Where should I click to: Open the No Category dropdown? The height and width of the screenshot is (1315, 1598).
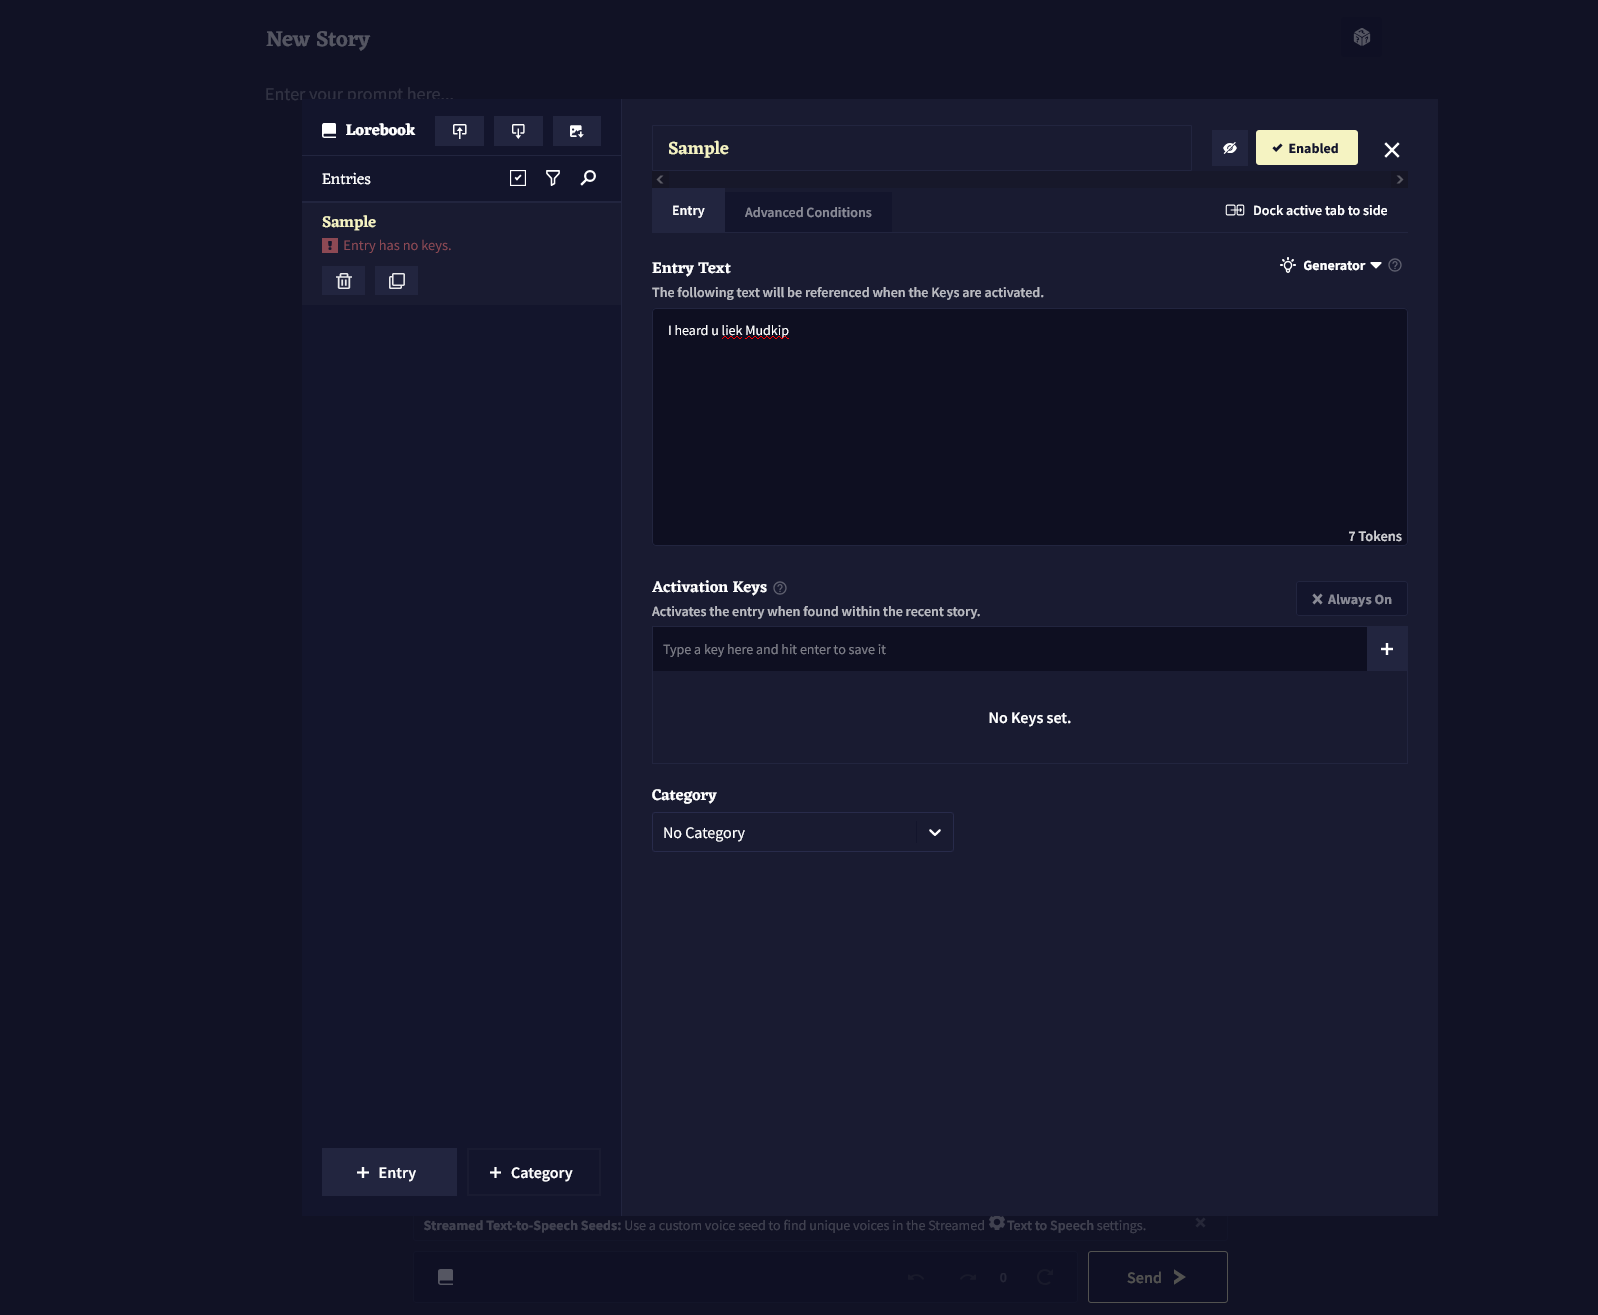802,832
